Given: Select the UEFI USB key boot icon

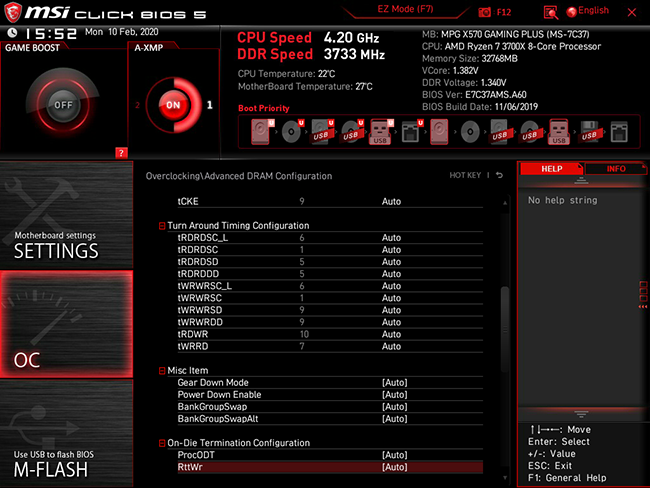Looking at the screenshot, I should click(x=381, y=131).
